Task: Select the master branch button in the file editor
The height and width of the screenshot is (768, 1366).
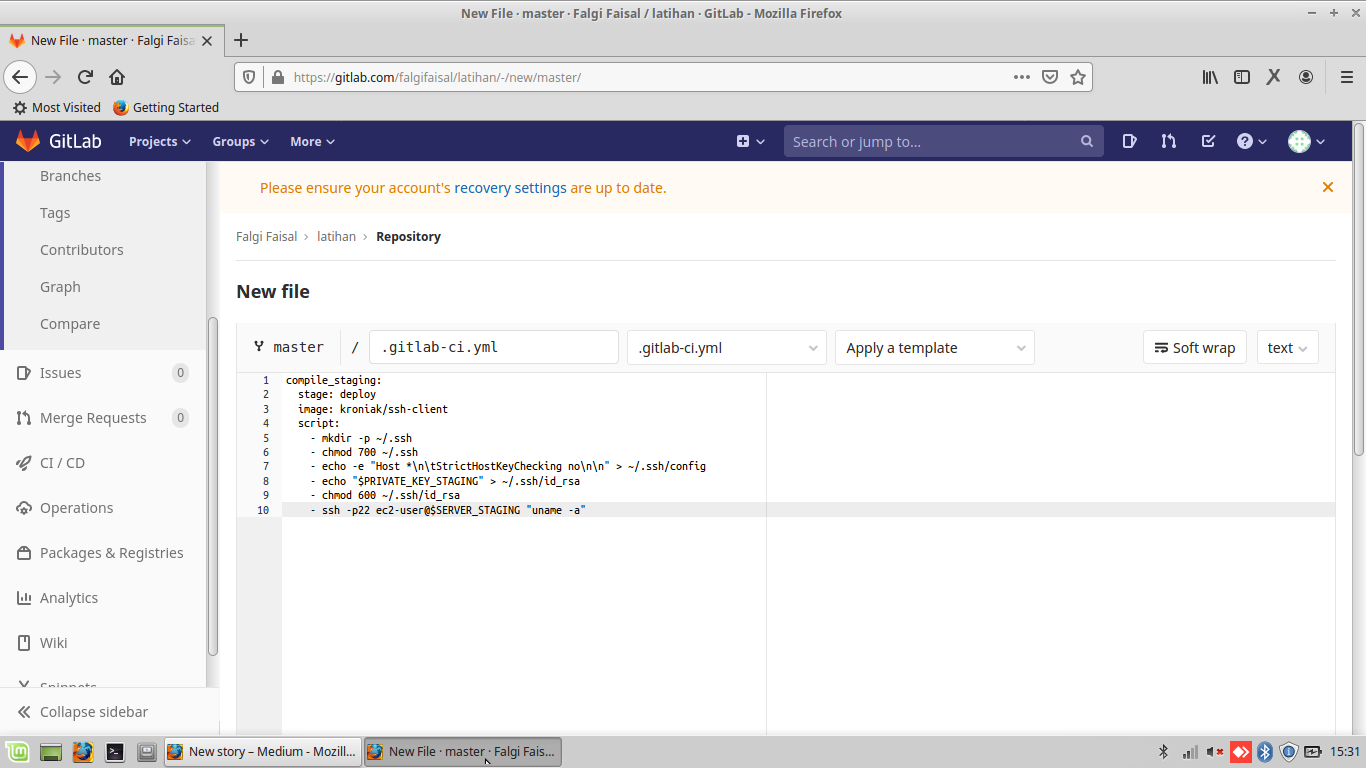Action: pyautogui.click(x=289, y=346)
